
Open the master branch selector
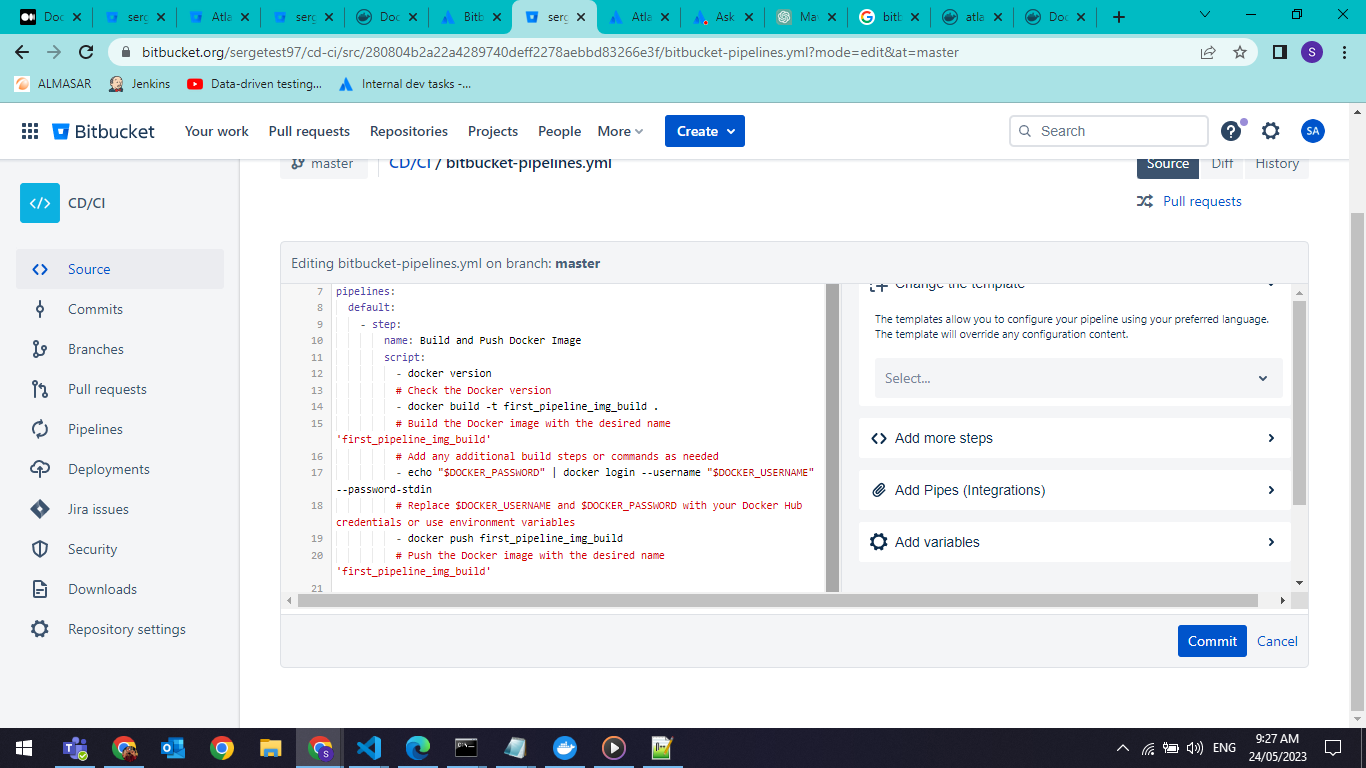(323, 162)
